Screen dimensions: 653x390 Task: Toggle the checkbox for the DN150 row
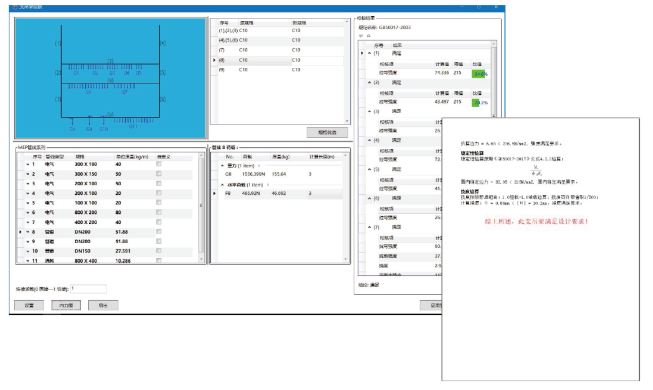pyautogui.click(x=159, y=251)
